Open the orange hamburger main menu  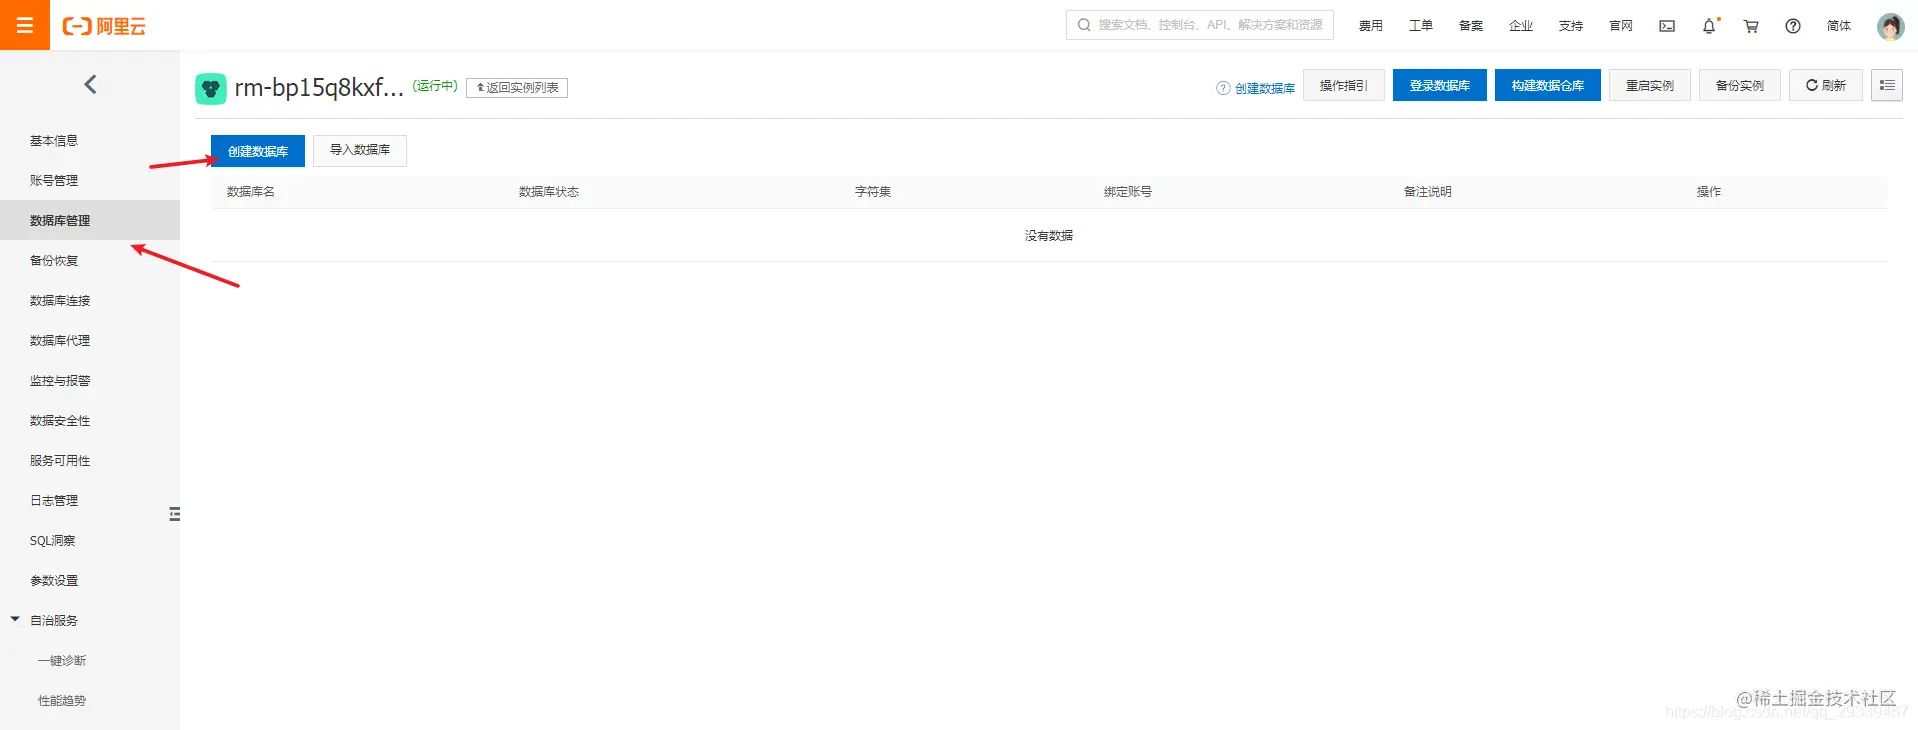(x=25, y=25)
